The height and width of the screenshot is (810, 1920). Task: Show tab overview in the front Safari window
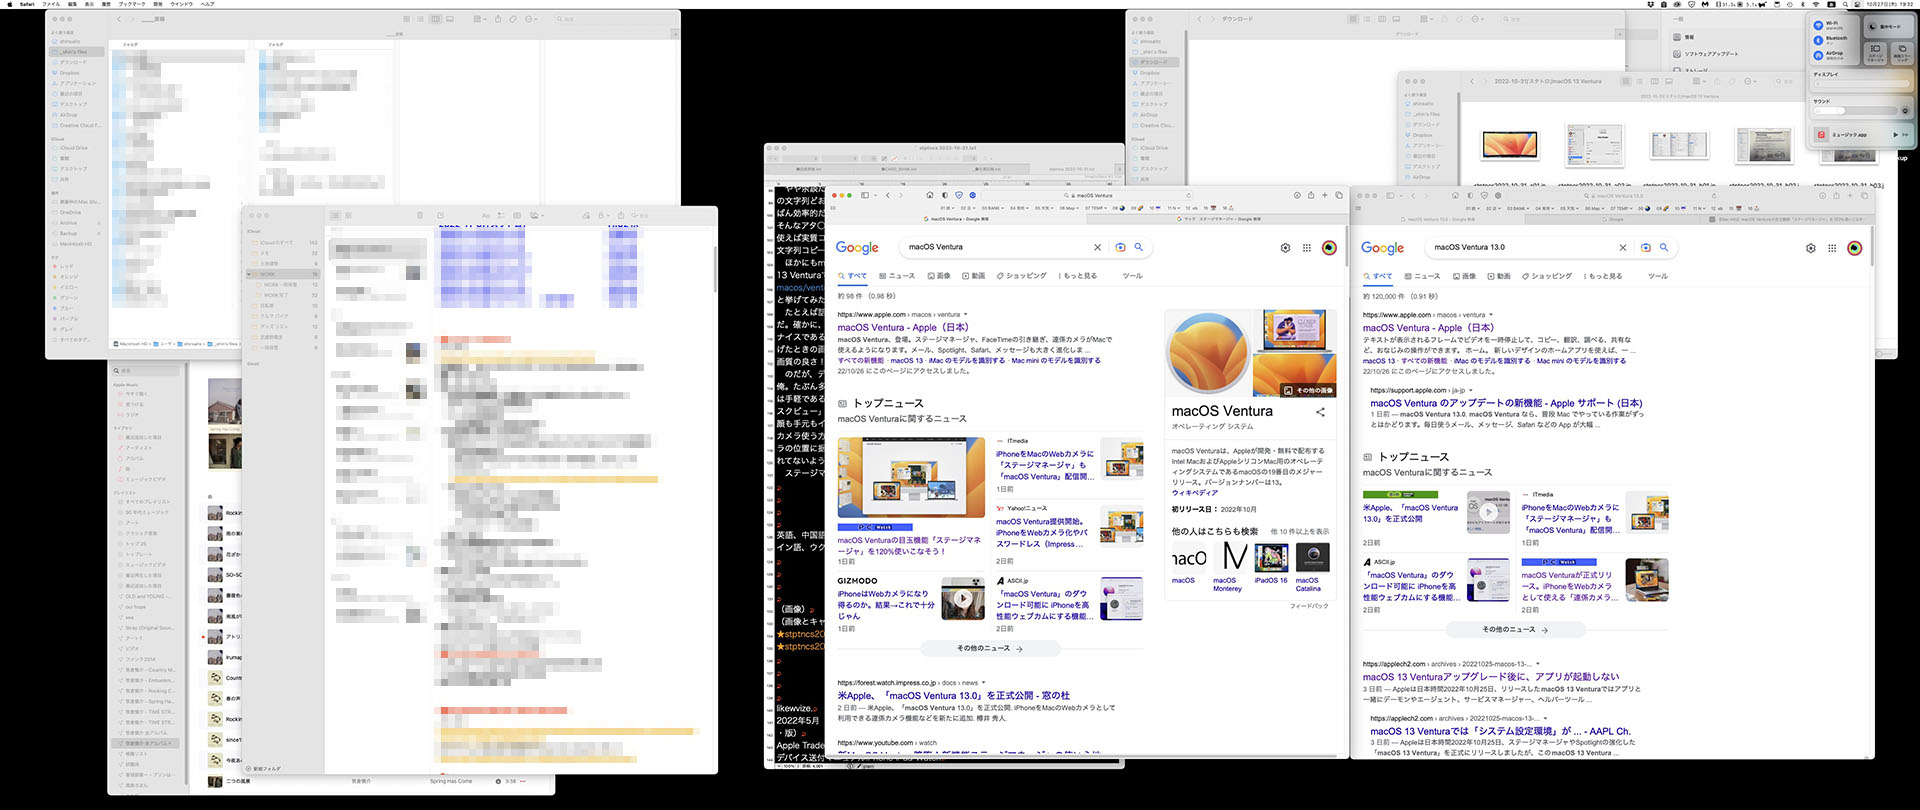[x=1339, y=195]
